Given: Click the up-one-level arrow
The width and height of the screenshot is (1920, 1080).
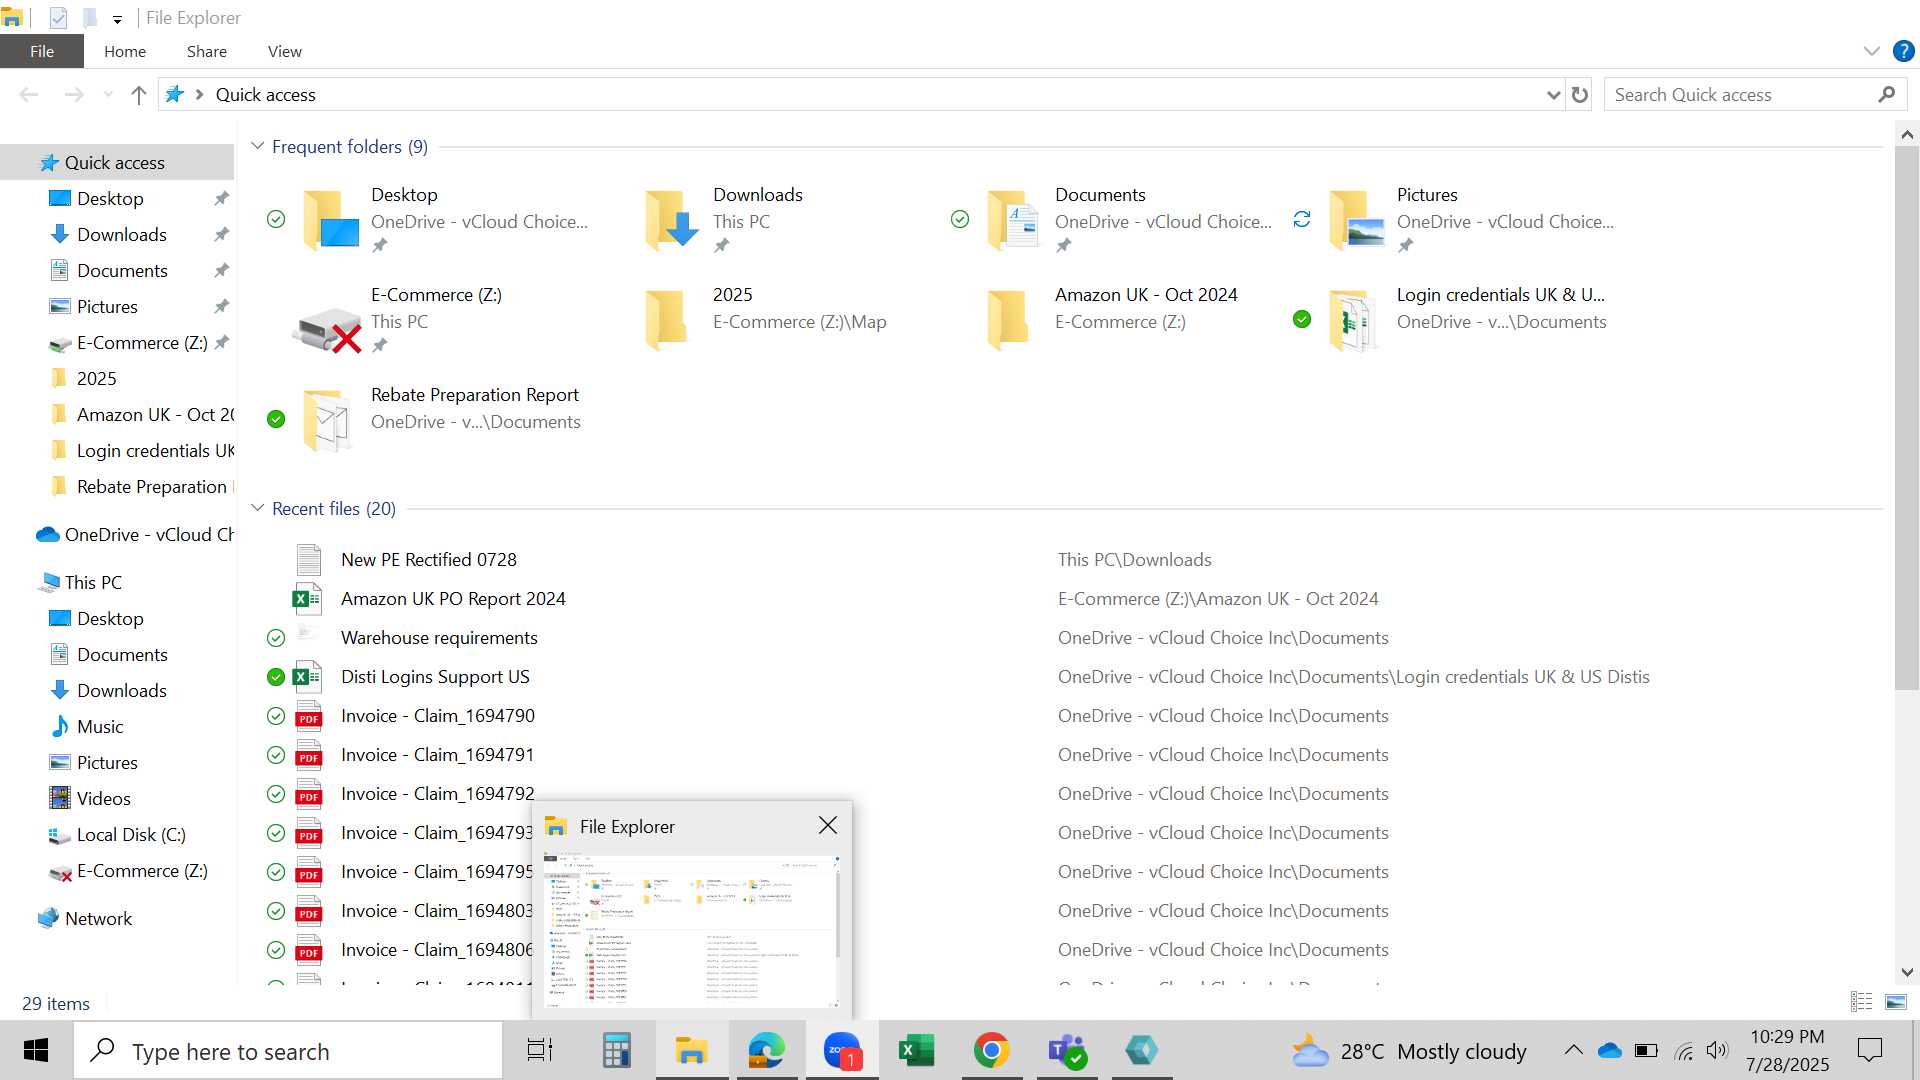Looking at the screenshot, I should [x=139, y=95].
